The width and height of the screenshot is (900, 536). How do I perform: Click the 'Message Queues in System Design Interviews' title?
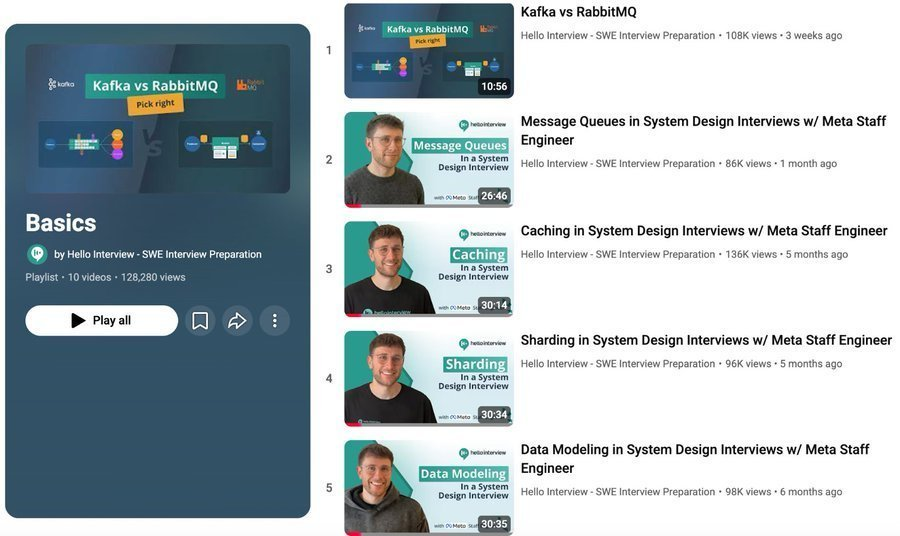click(x=703, y=130)
